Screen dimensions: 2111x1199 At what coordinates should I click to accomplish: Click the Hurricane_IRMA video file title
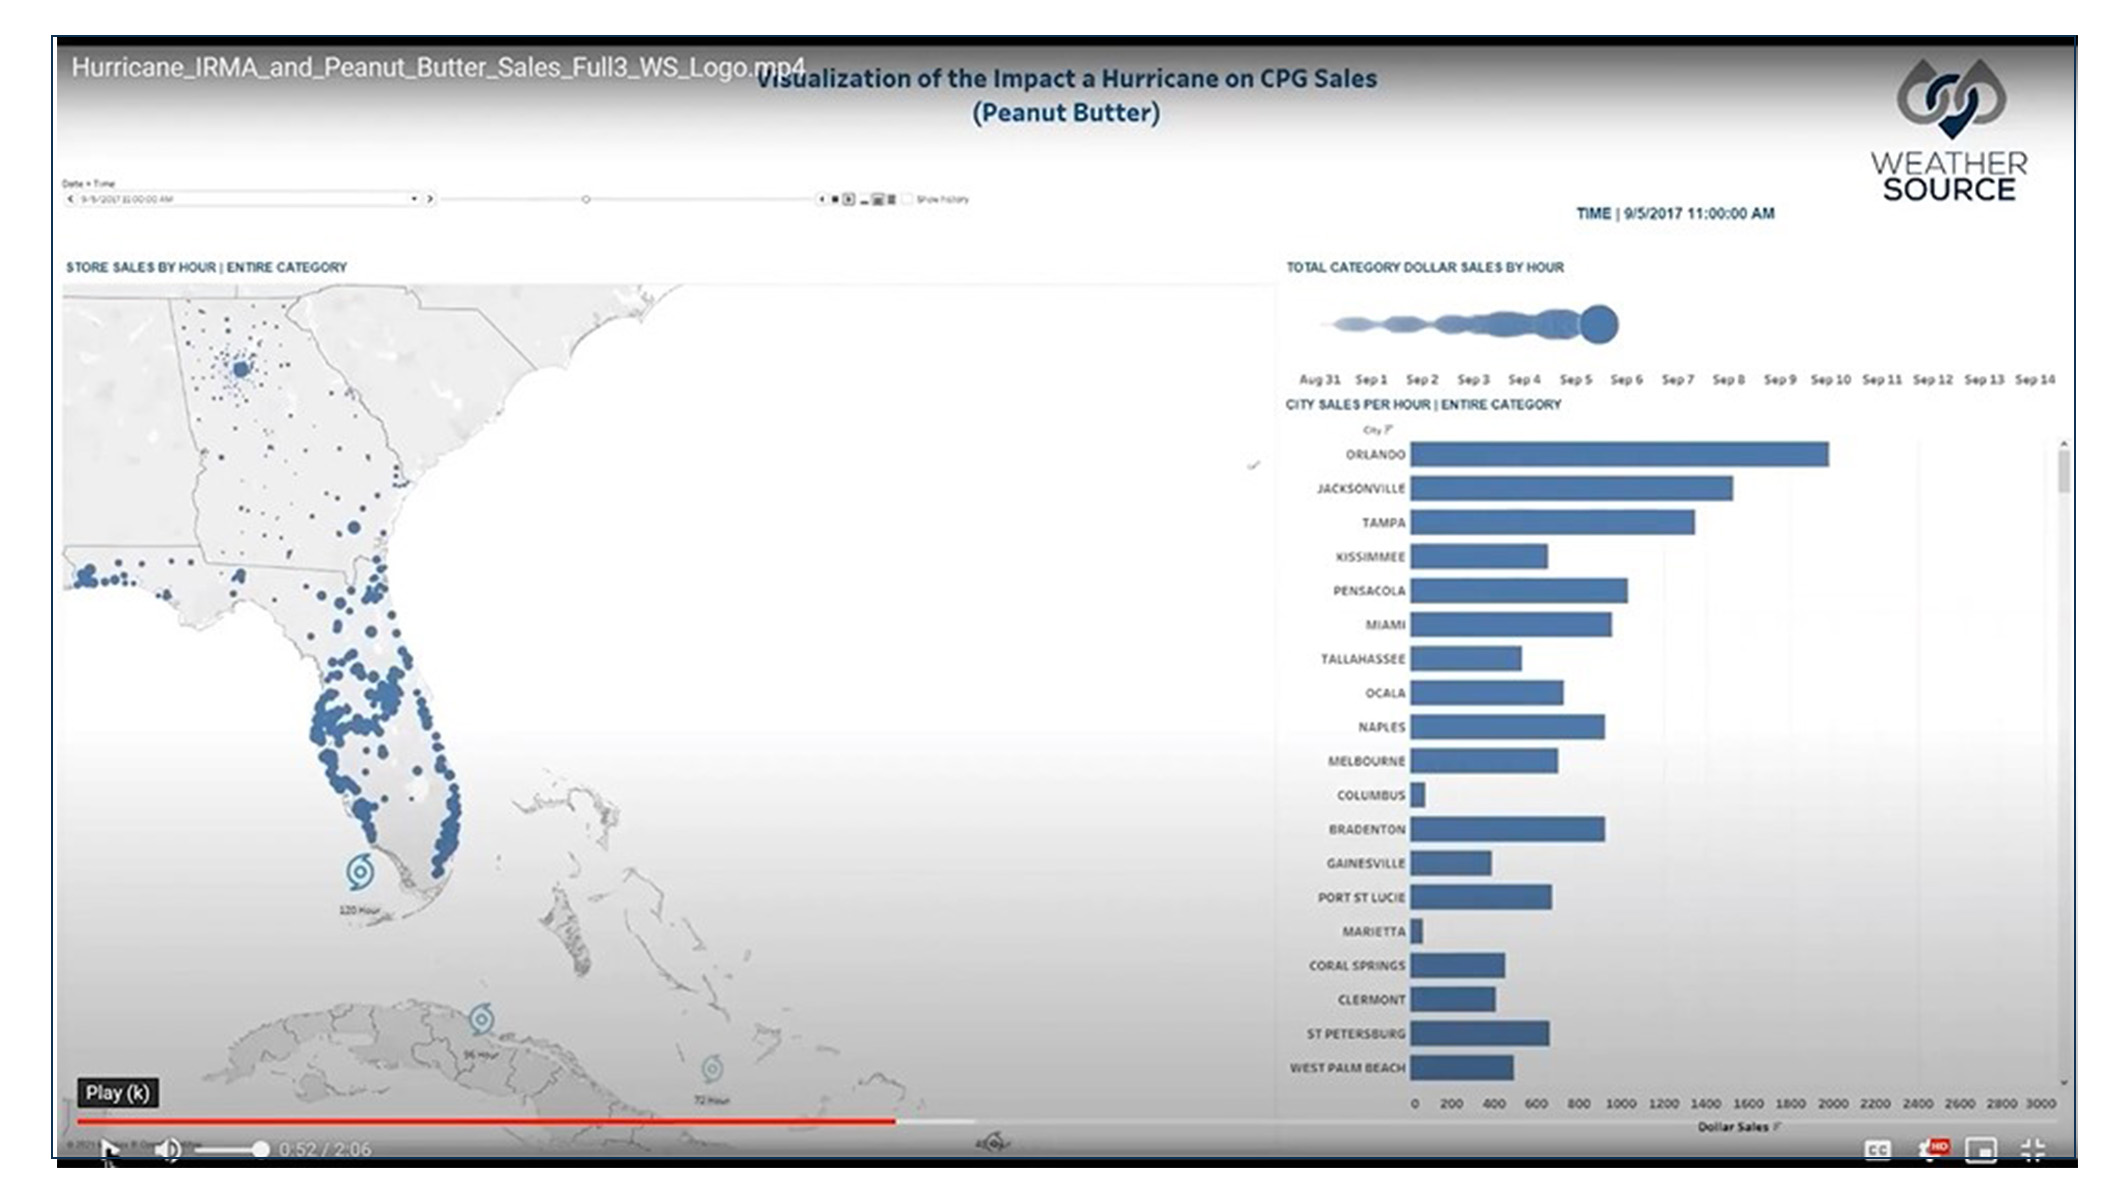click(x=438, y=67)
